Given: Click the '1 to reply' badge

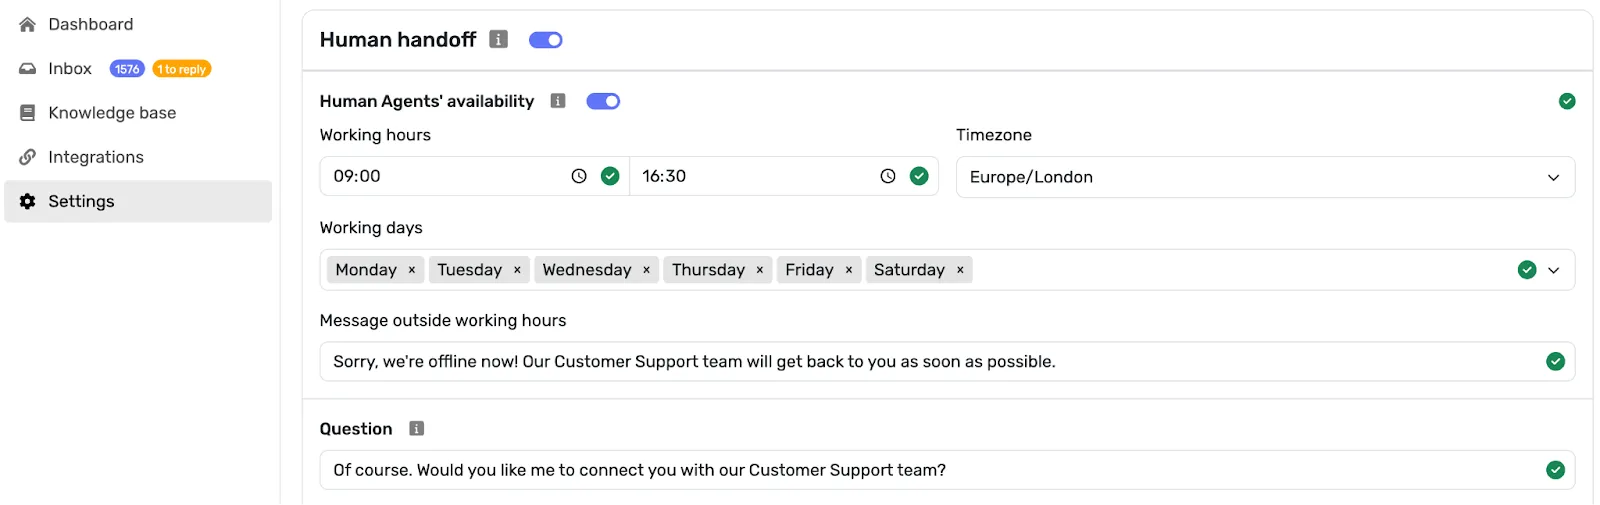Looking at the screenshot, I should click(182, 69).
